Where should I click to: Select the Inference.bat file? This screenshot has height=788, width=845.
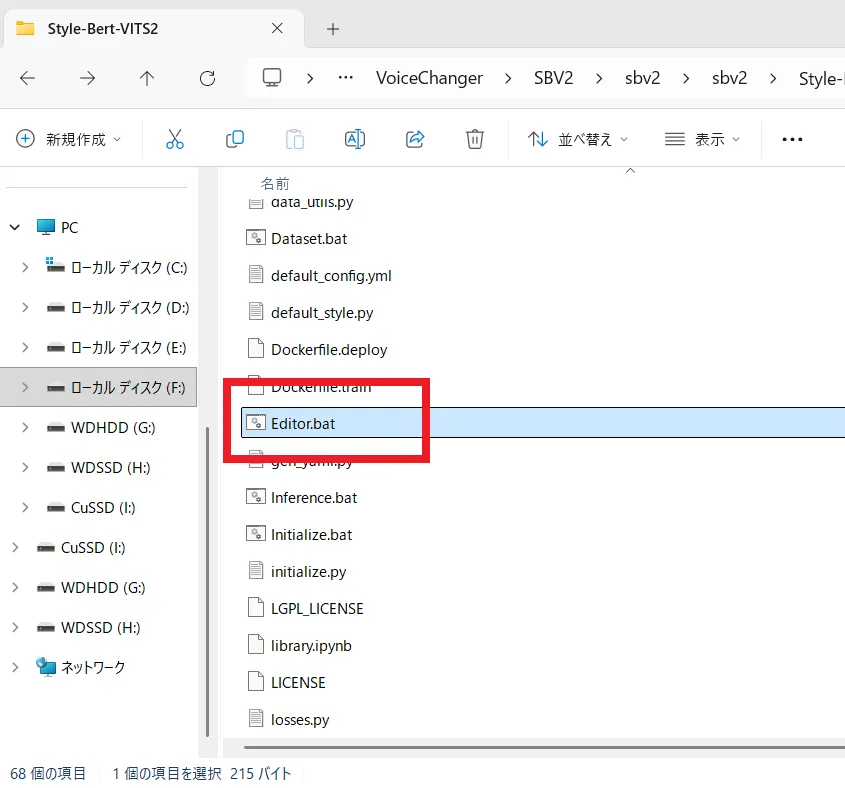(x=313, y=497)
